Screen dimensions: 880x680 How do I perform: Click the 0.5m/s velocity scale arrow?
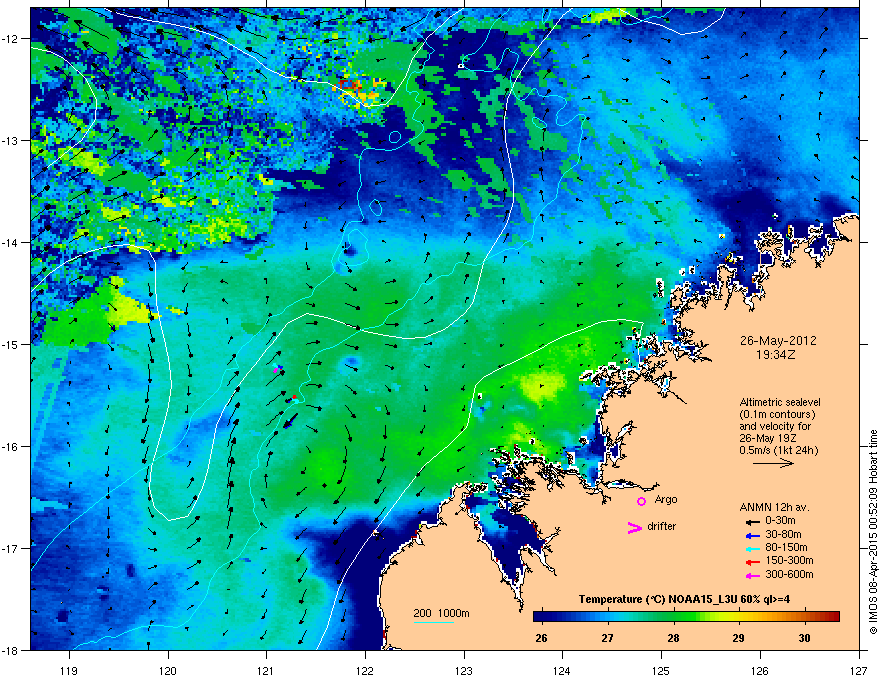[x=773, y=463]
